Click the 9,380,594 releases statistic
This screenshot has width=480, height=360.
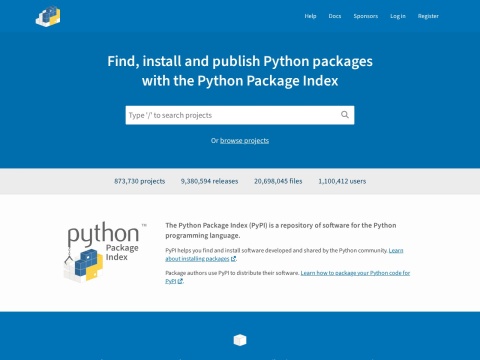click(x=209, y=181)
